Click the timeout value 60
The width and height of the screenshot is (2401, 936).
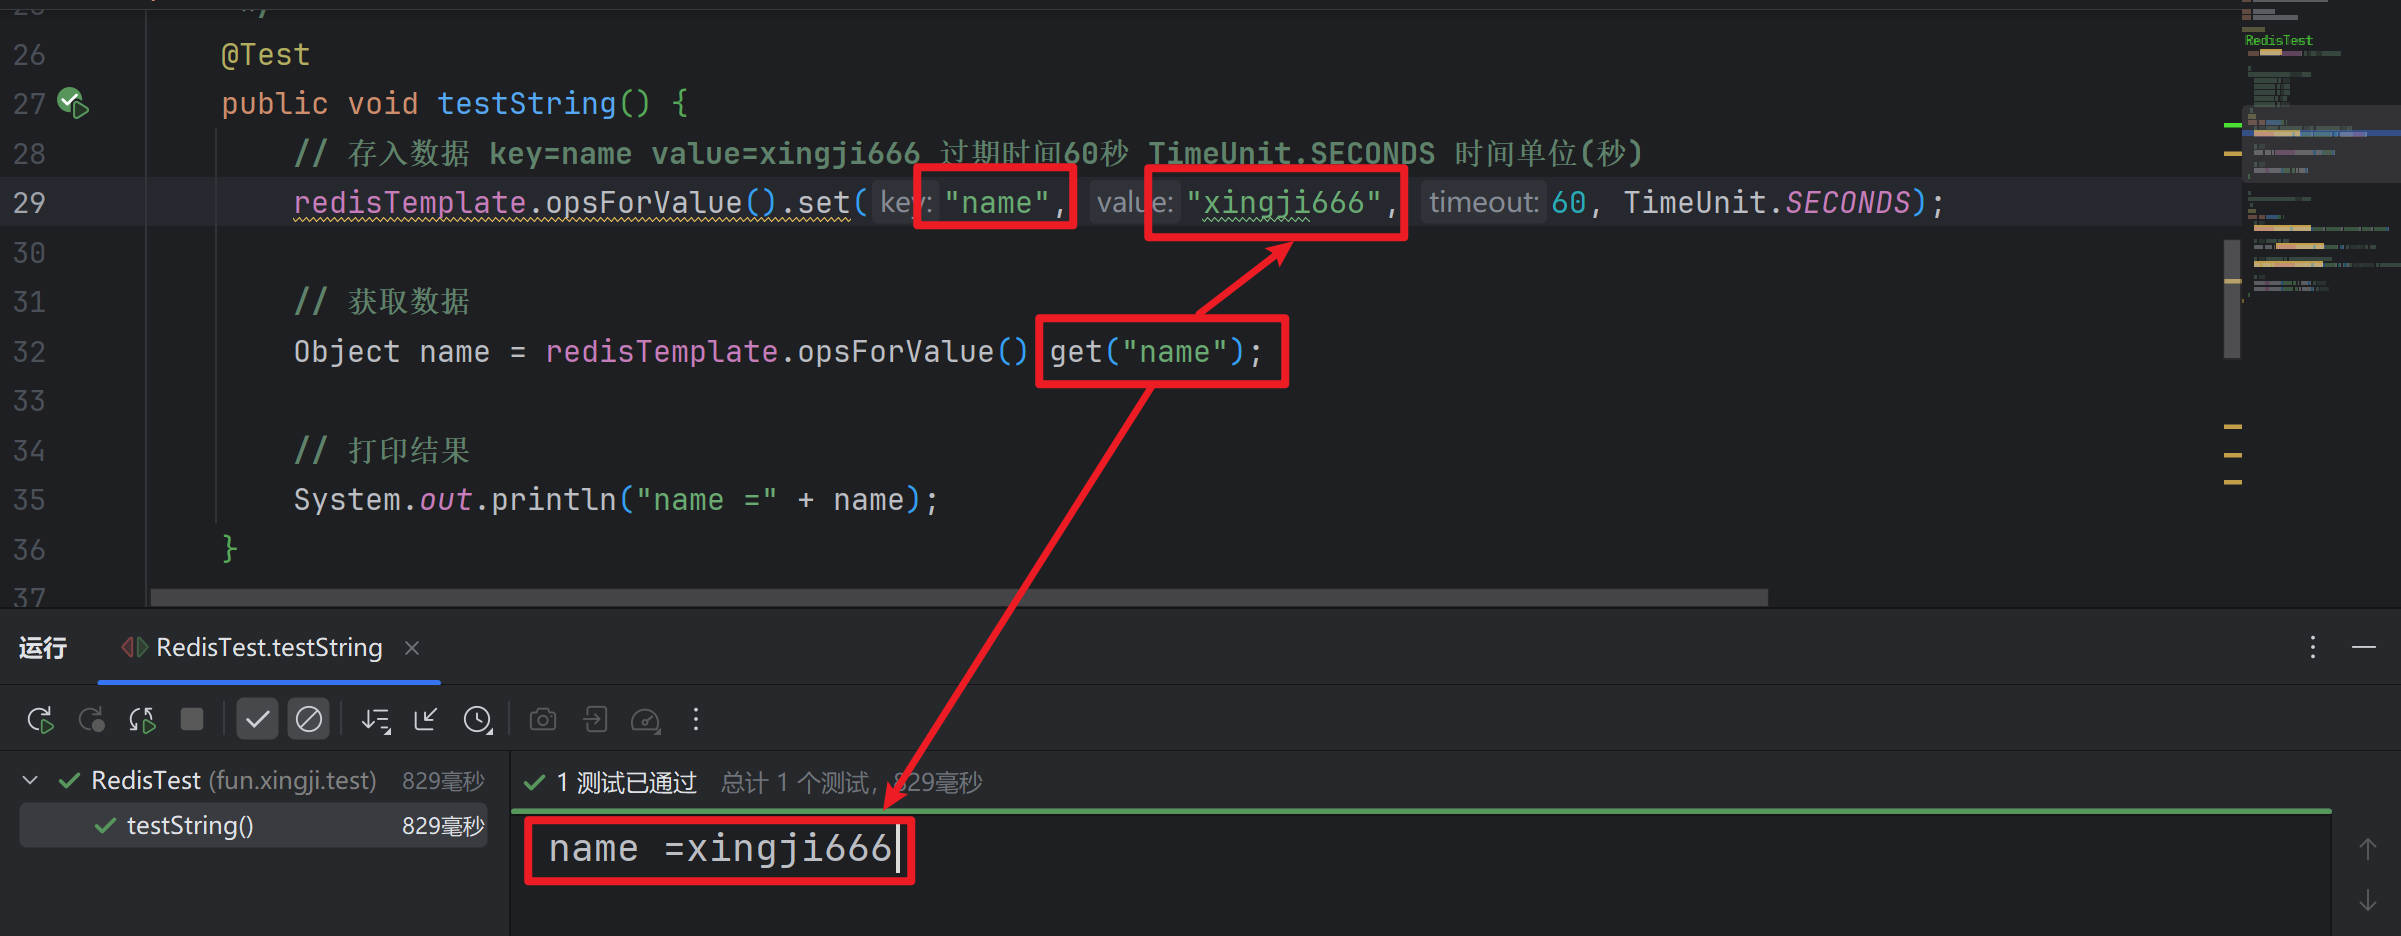tap(1568, 202)
